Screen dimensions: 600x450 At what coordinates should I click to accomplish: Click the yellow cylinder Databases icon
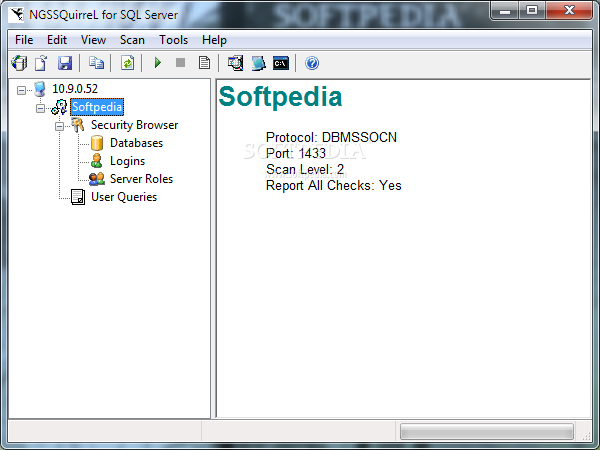click(97, 143)
